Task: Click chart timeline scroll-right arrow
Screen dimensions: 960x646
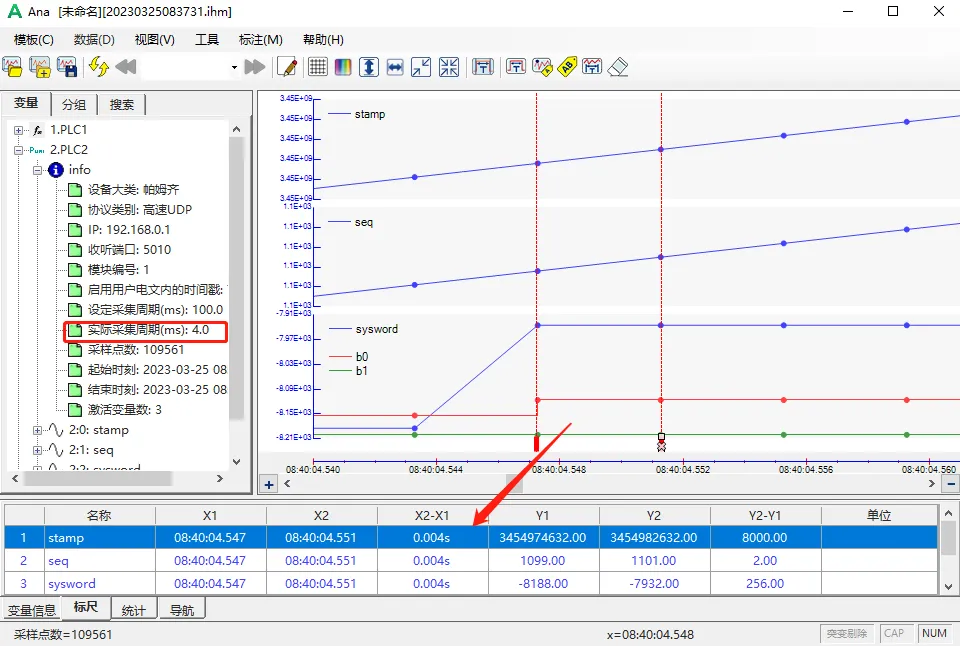Action: point(932,484)
